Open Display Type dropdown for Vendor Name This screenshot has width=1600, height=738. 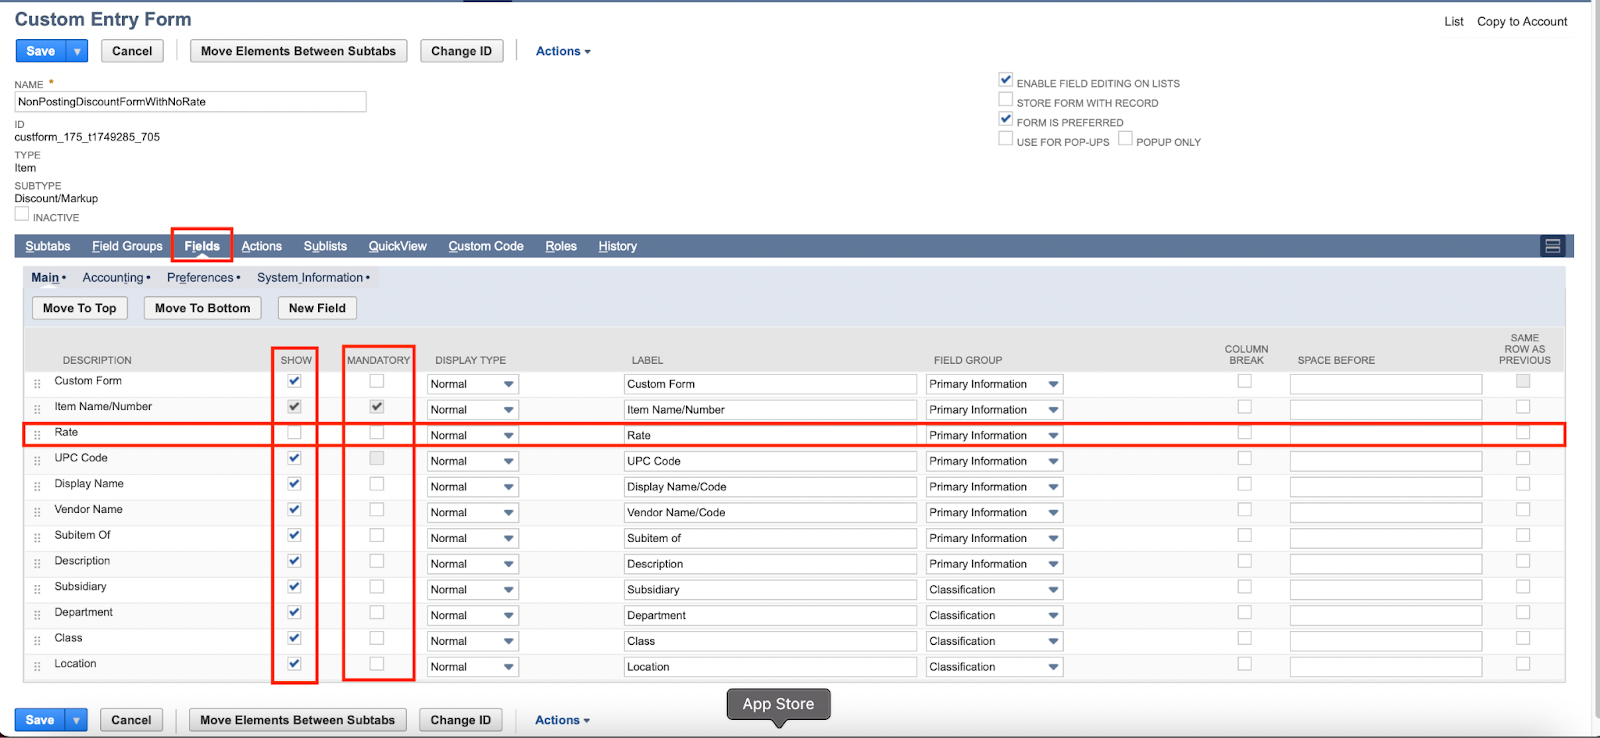point(472,513)
